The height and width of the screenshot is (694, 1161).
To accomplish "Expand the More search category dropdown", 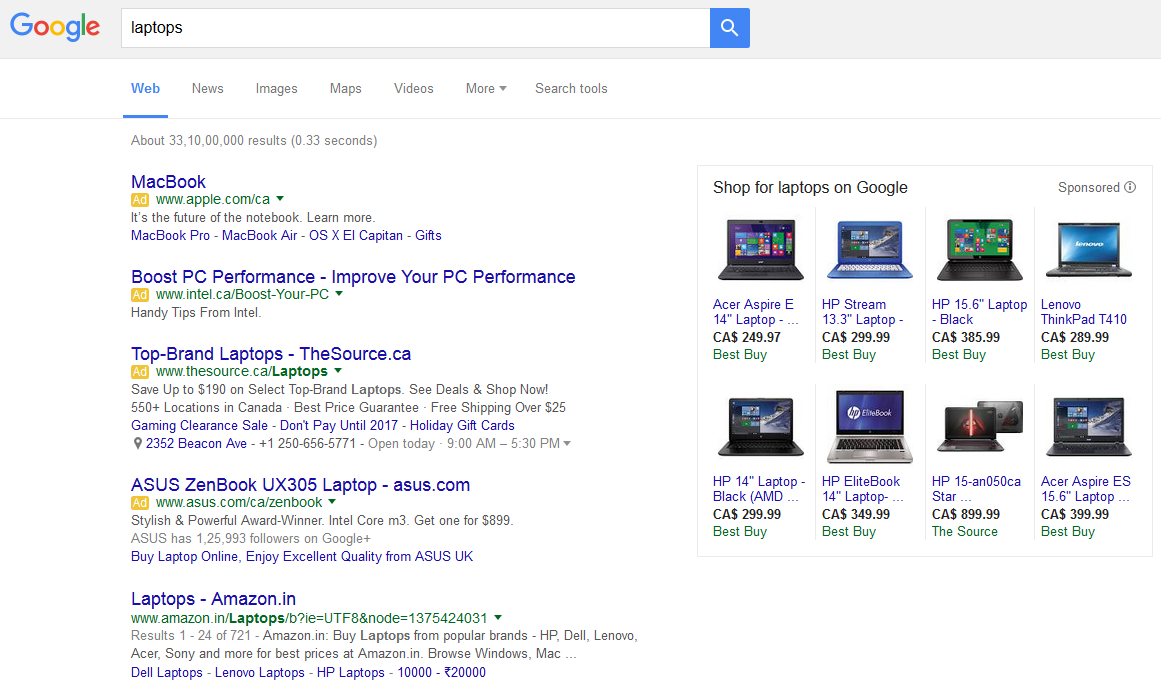I will click(x=485, y=88).
